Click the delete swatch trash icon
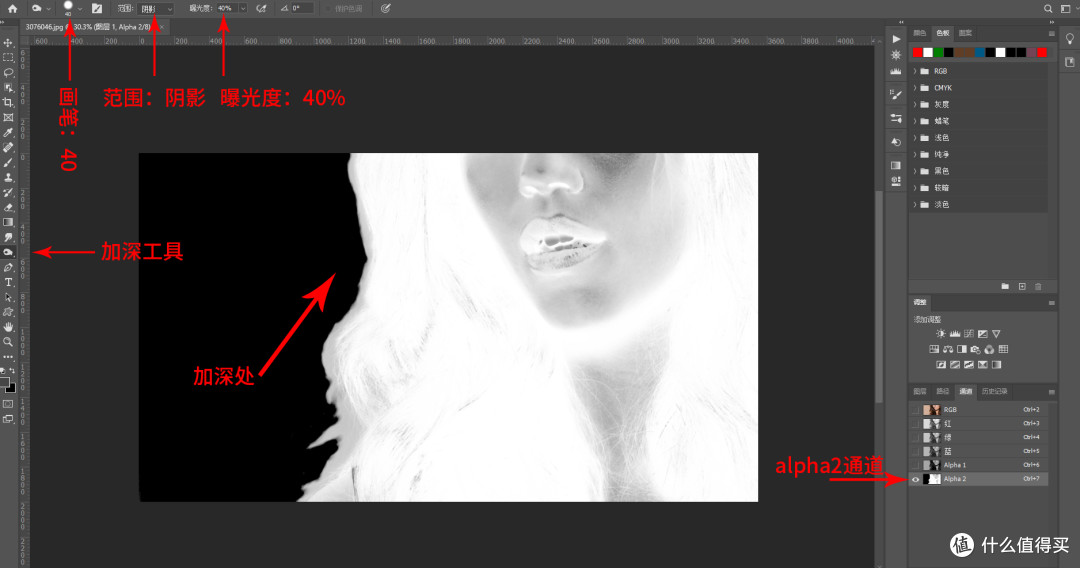This screenshot has height=568, width=1080. (1037, 286)
